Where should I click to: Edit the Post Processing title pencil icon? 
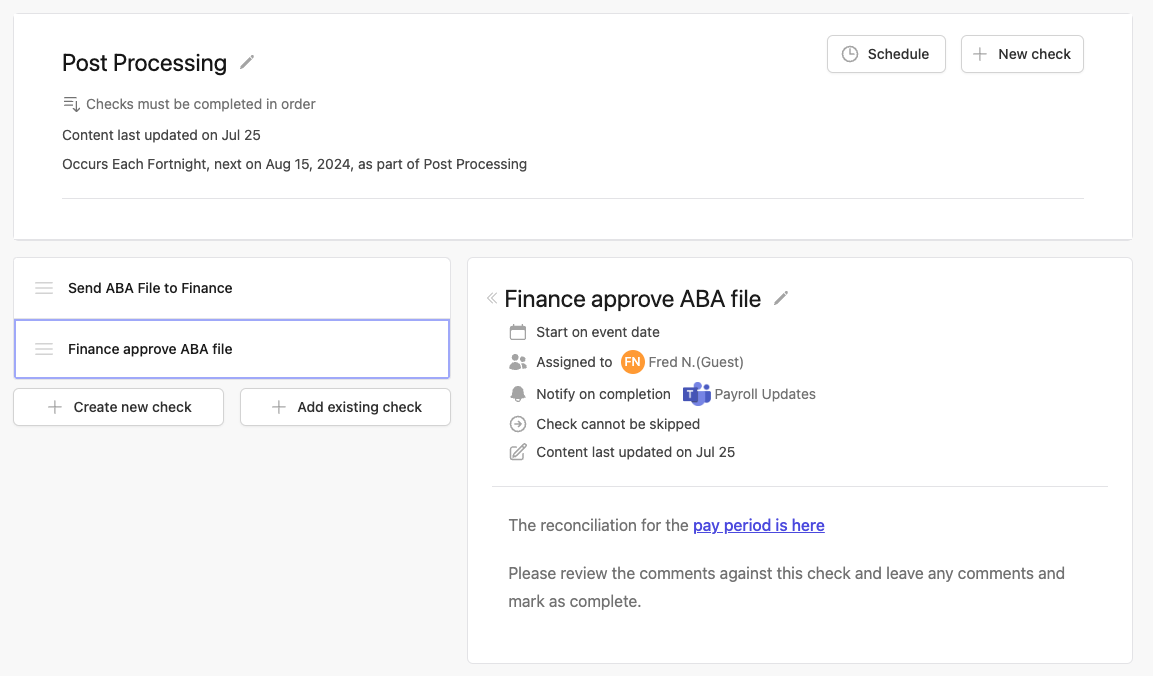tap(247, 63)
